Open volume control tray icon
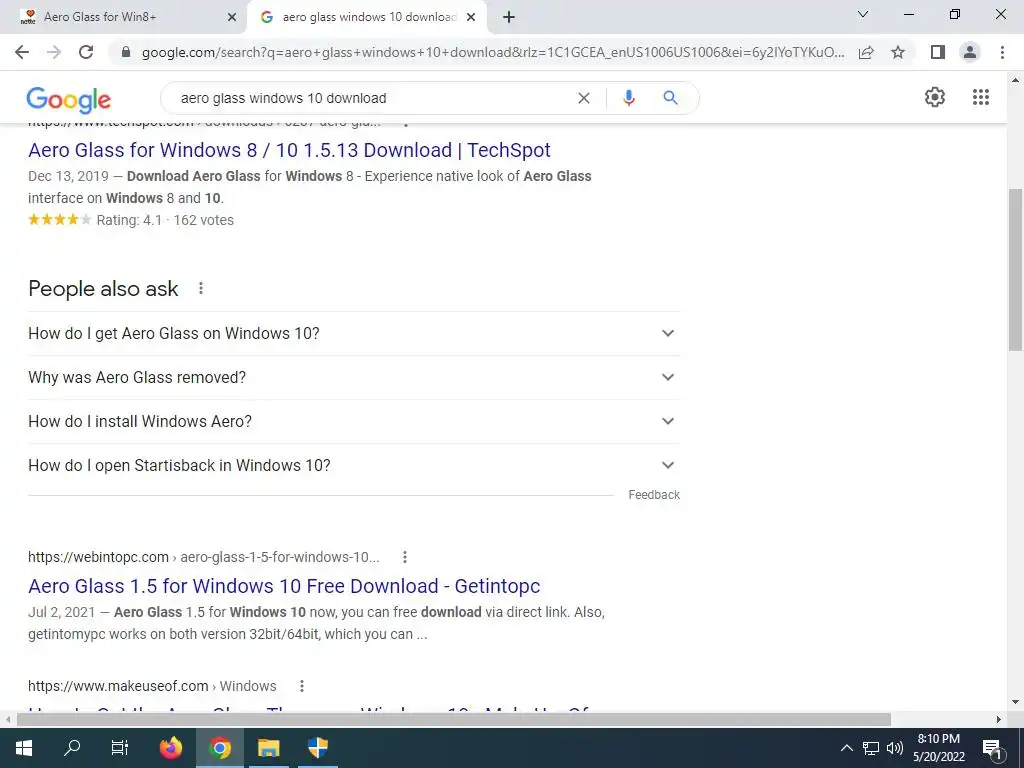1024x768 pixels. (895, 748)
